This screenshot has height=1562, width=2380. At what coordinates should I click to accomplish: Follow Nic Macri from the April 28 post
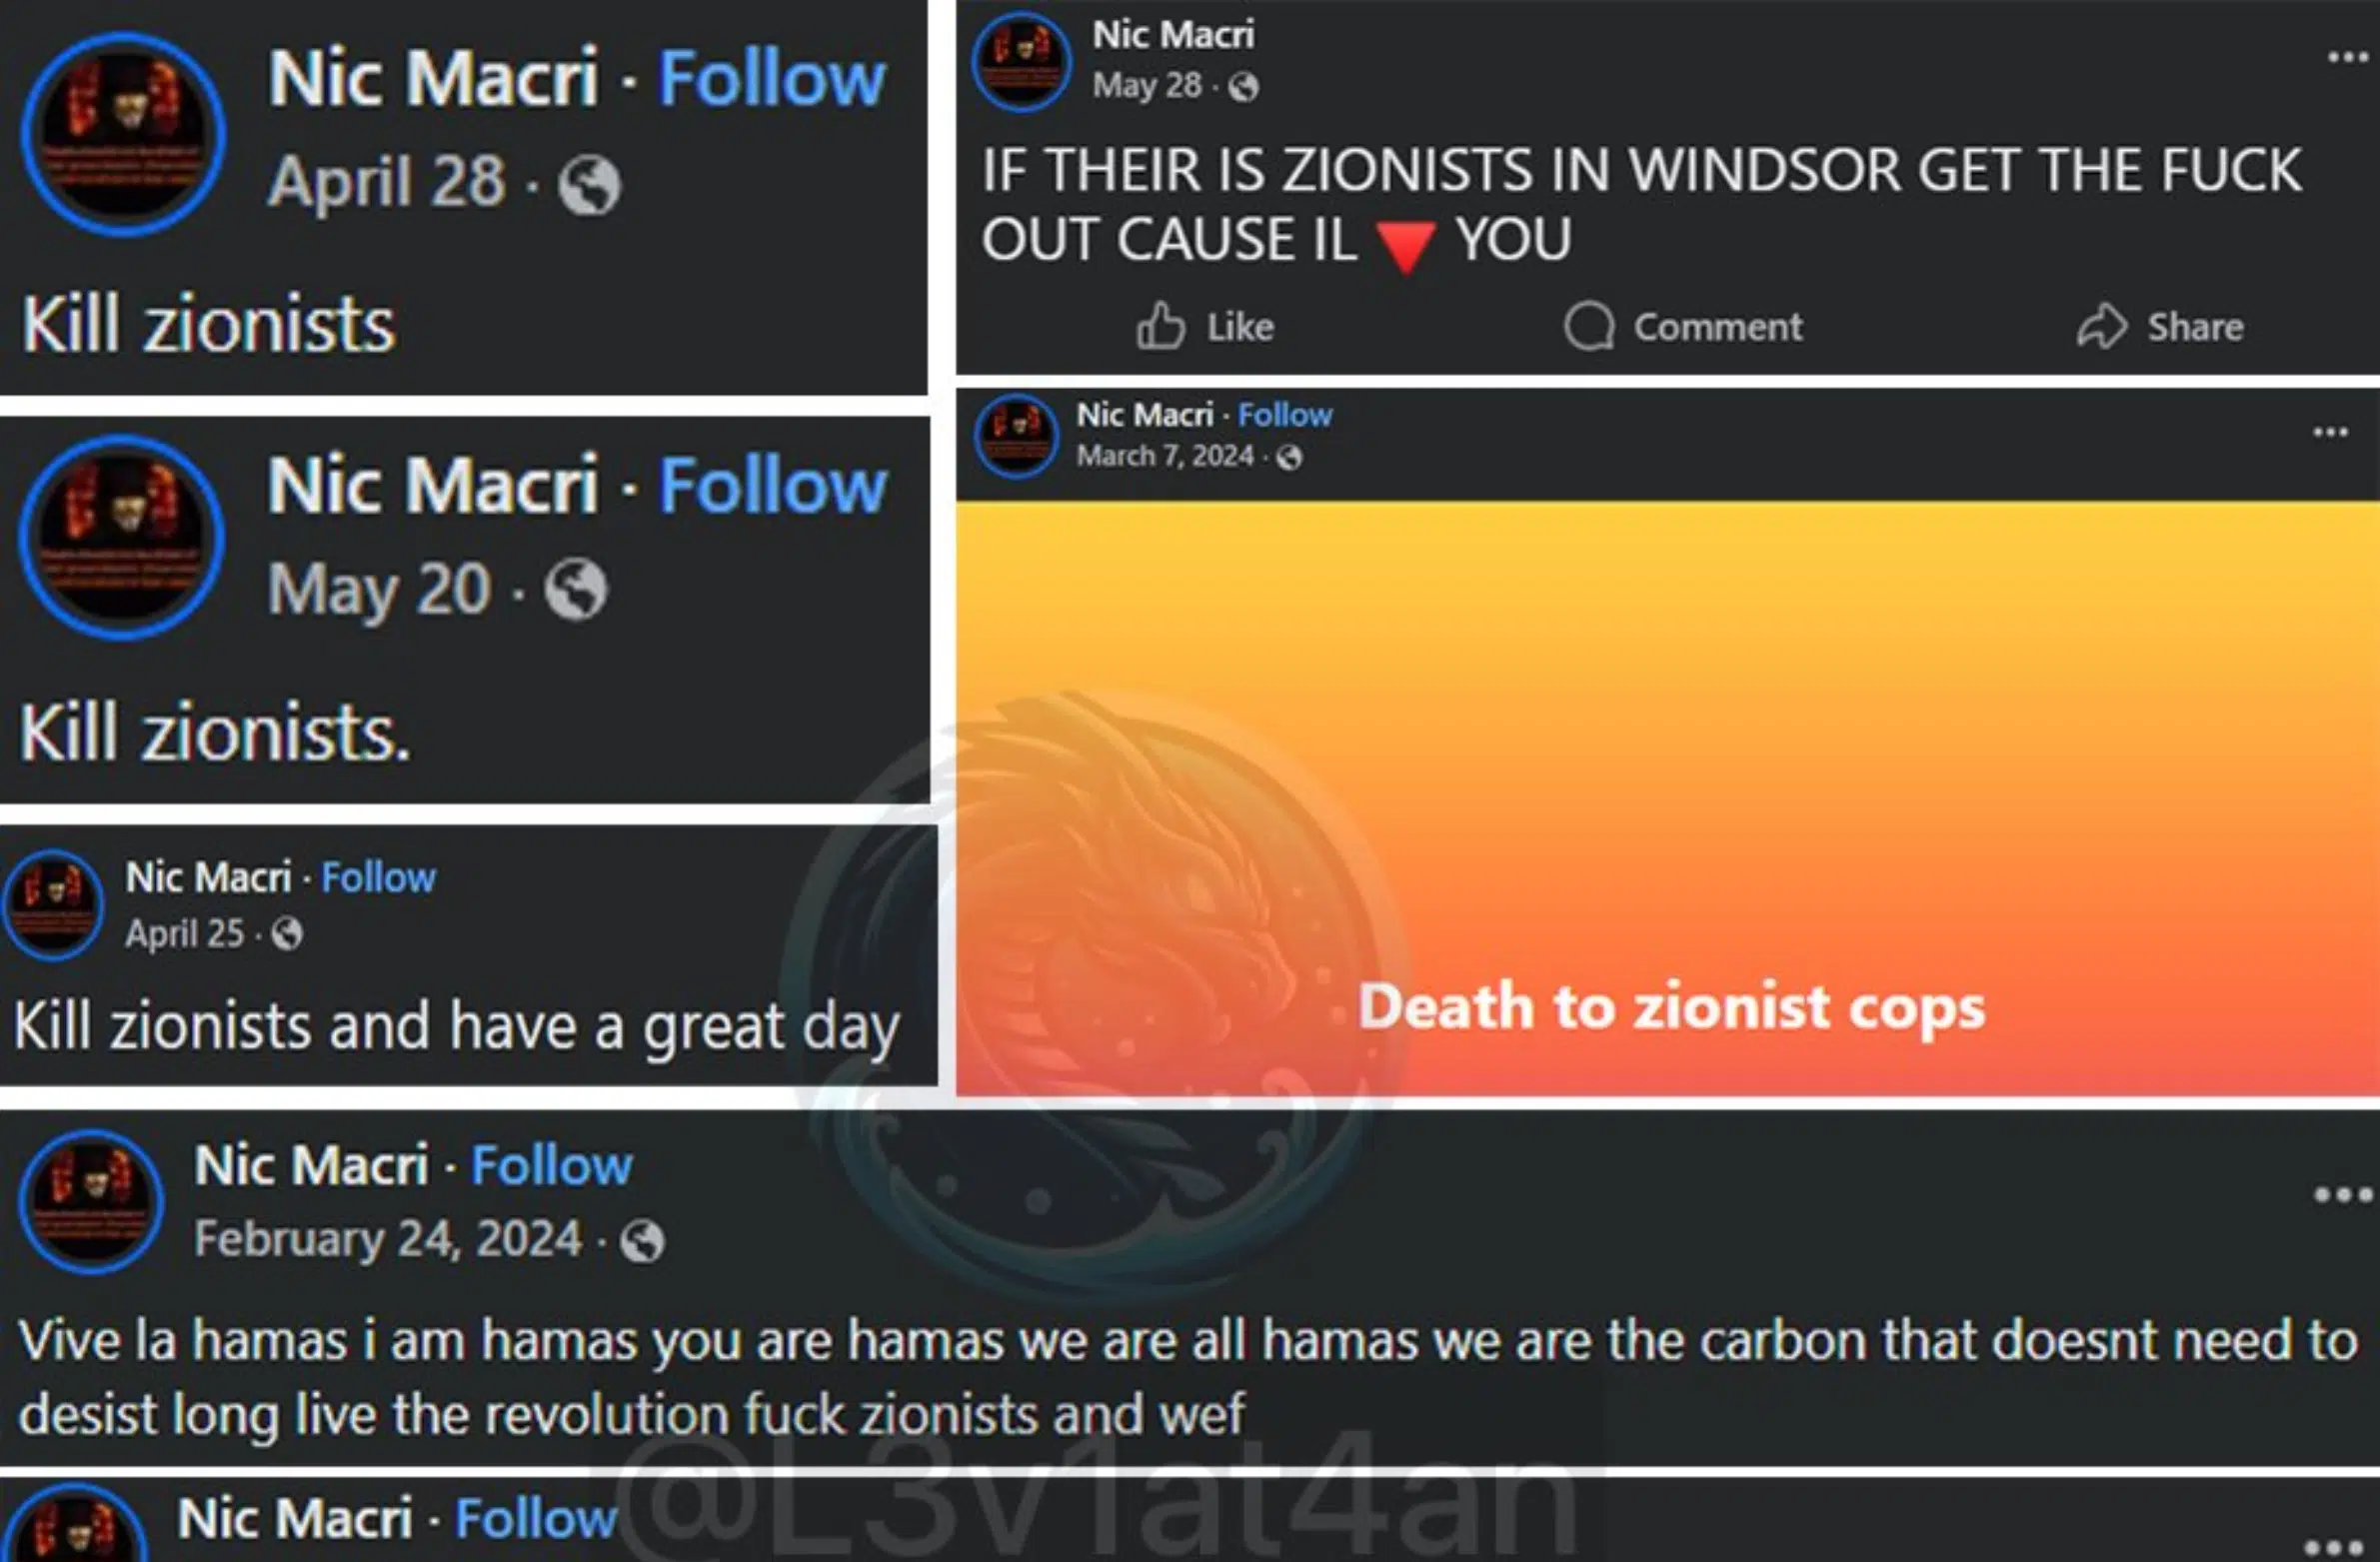(771, 78)
